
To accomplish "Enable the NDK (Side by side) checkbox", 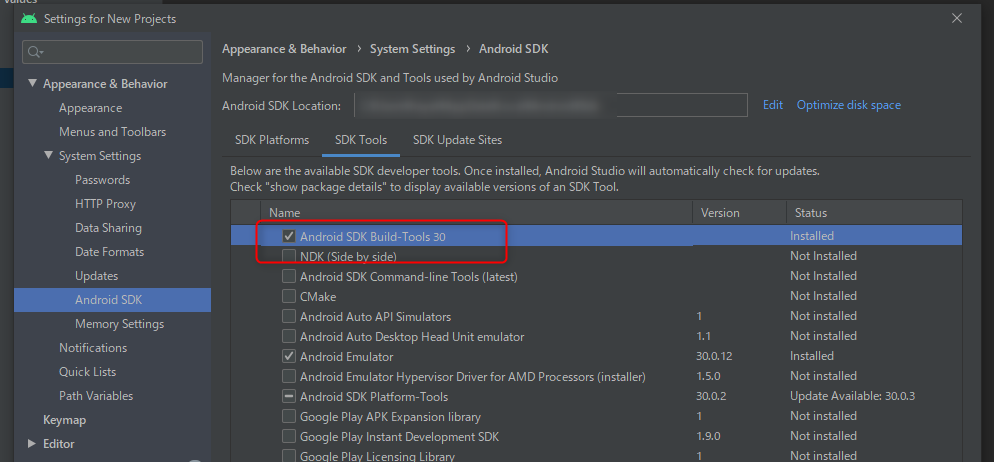I will point(289,256).
